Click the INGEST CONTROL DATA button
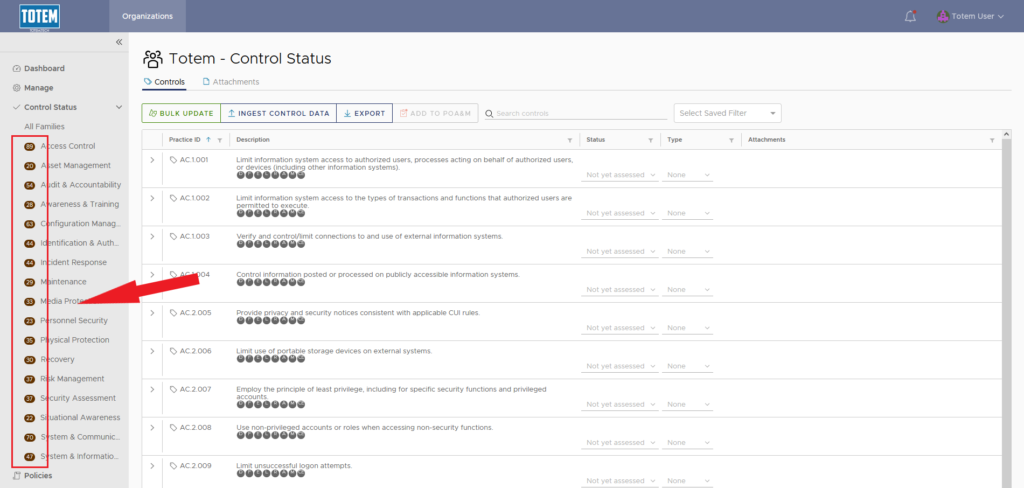Screen dimensions: 1024x488 point(278,113)
